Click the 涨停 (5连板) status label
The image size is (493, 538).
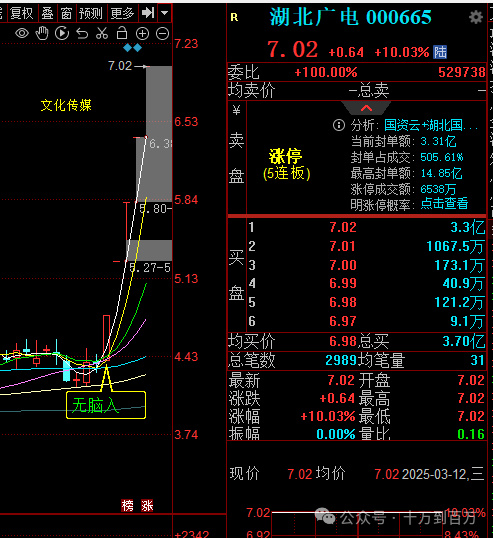pyautogui.click(x=286, y=164)
